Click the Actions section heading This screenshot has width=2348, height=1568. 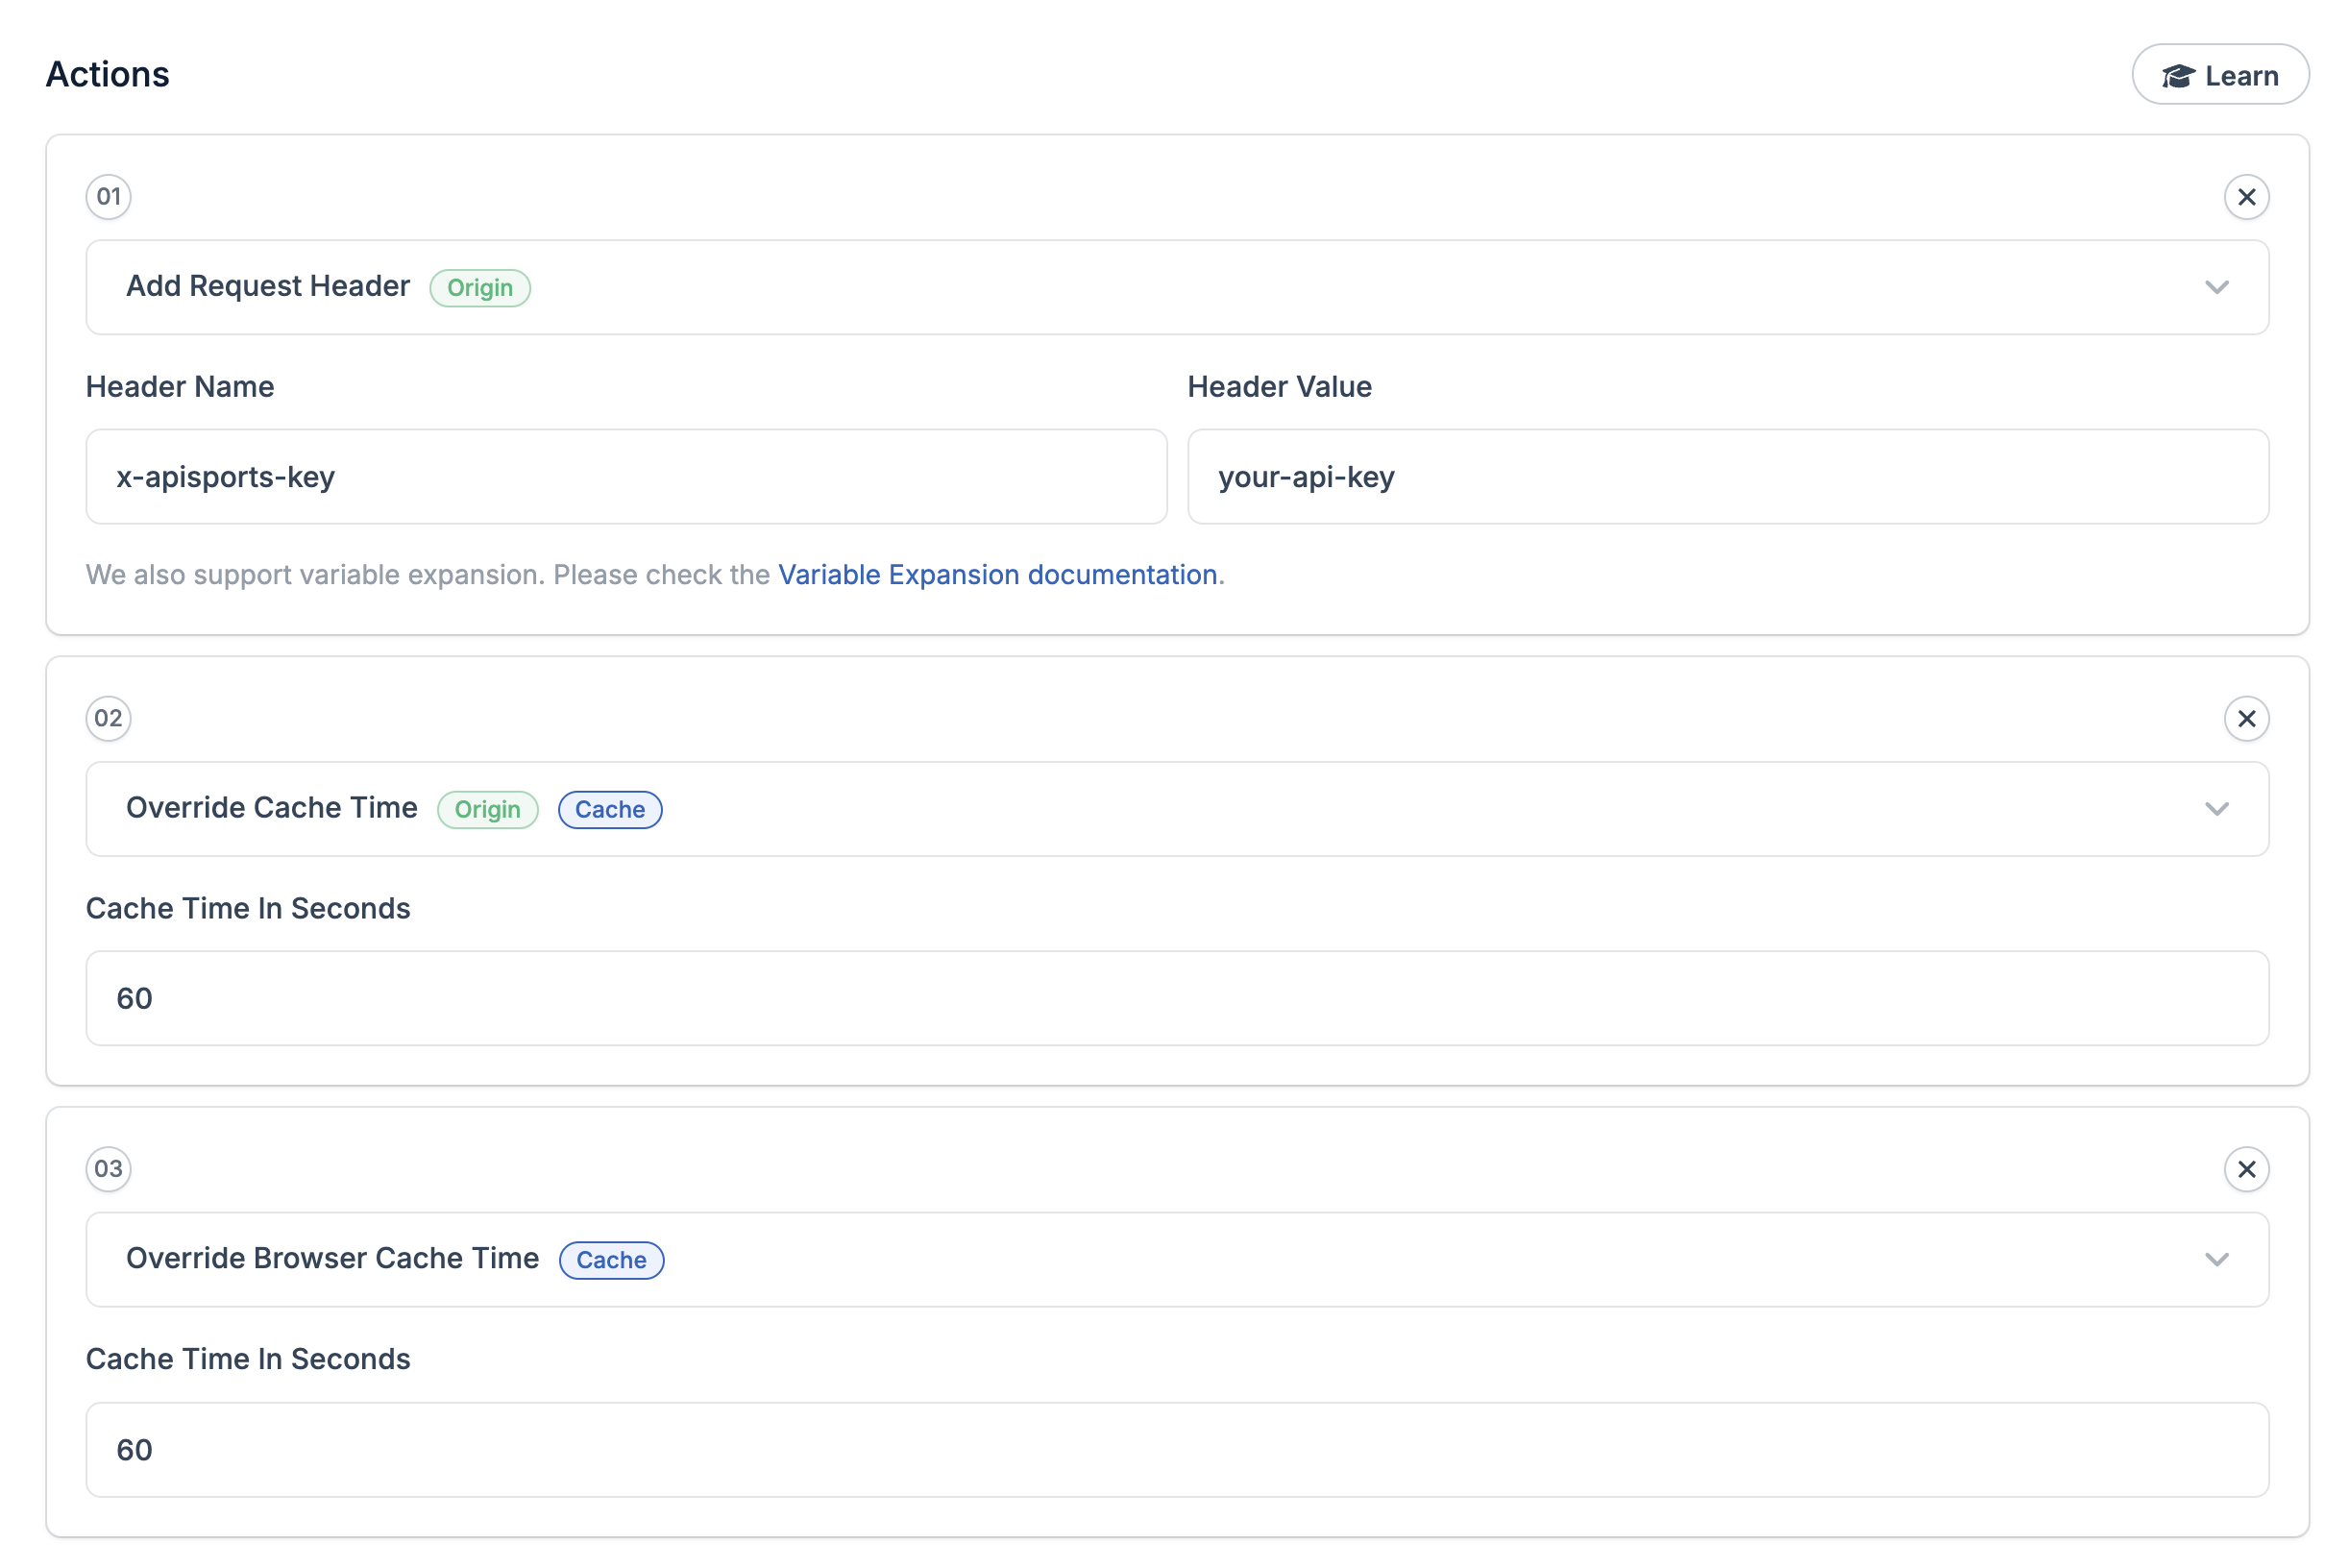[x=108, y=75]
